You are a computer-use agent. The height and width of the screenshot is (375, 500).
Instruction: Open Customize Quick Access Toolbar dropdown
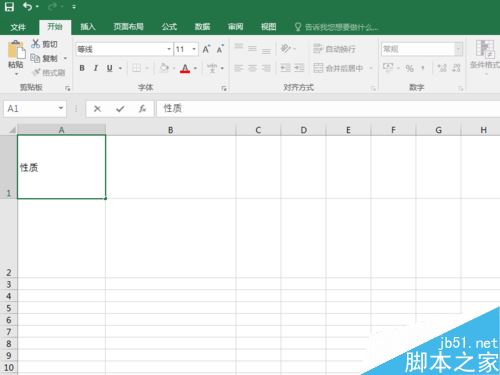point(74,7)
